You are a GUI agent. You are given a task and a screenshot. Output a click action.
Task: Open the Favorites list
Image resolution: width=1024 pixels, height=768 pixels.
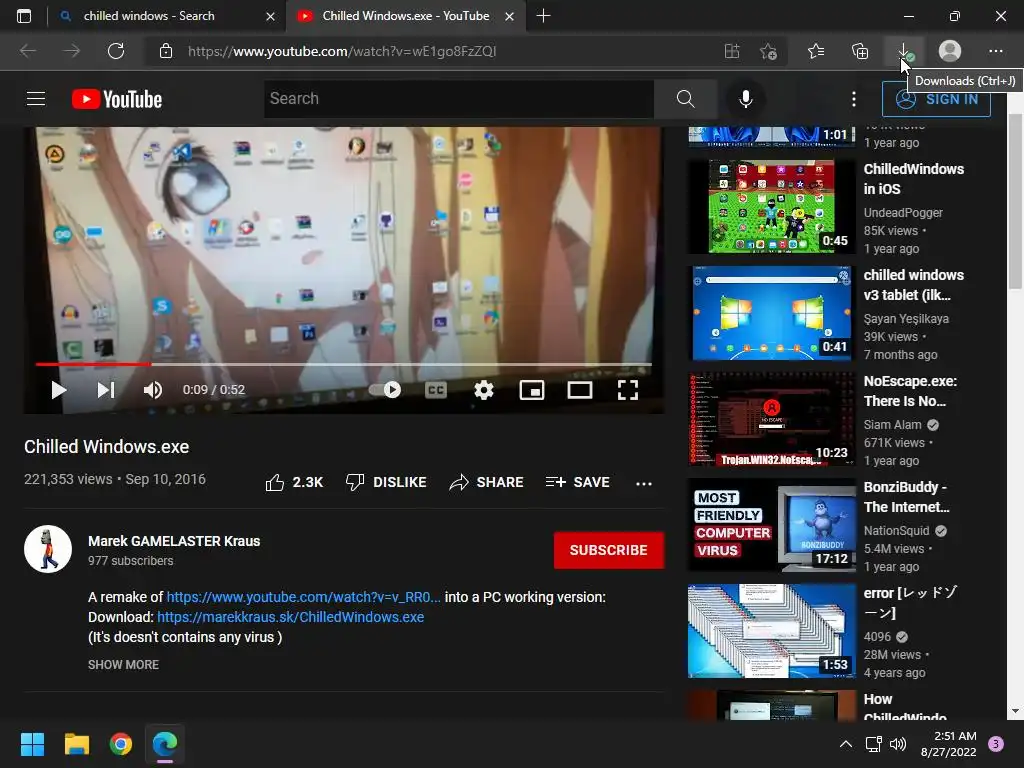pos(816,51)
